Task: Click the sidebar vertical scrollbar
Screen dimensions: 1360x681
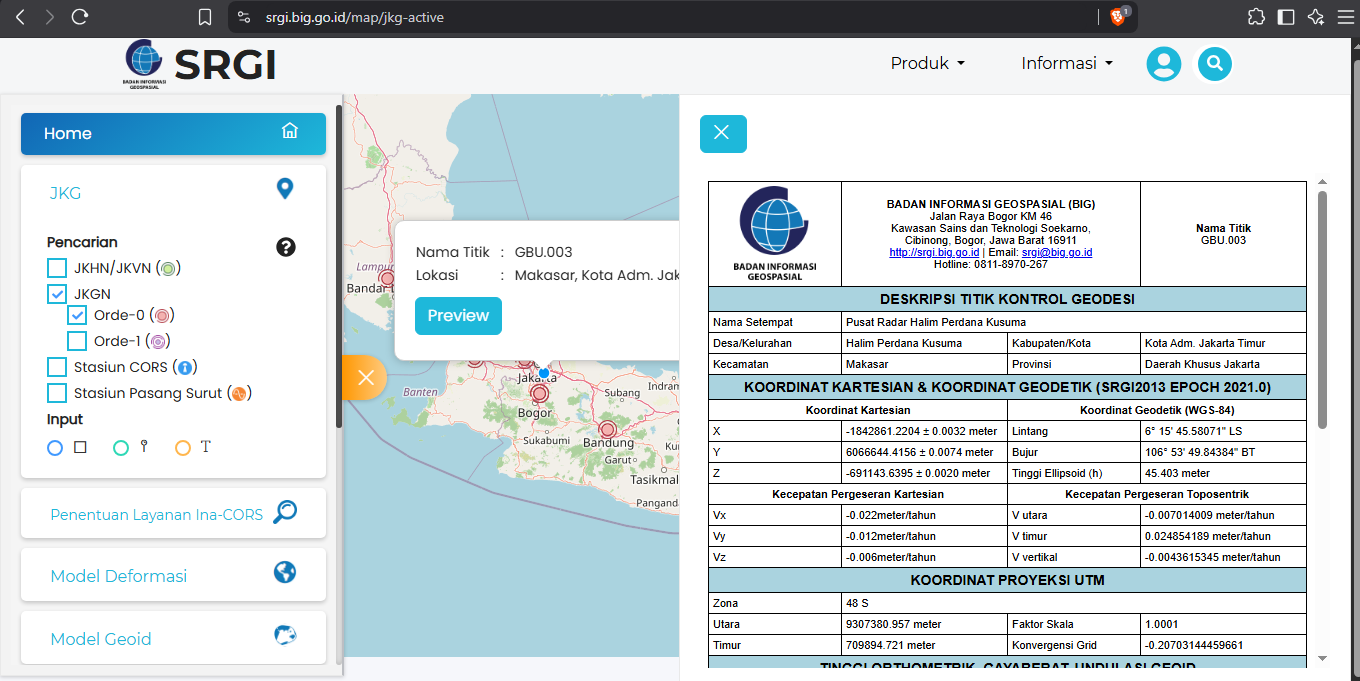Action: point(339,266)
